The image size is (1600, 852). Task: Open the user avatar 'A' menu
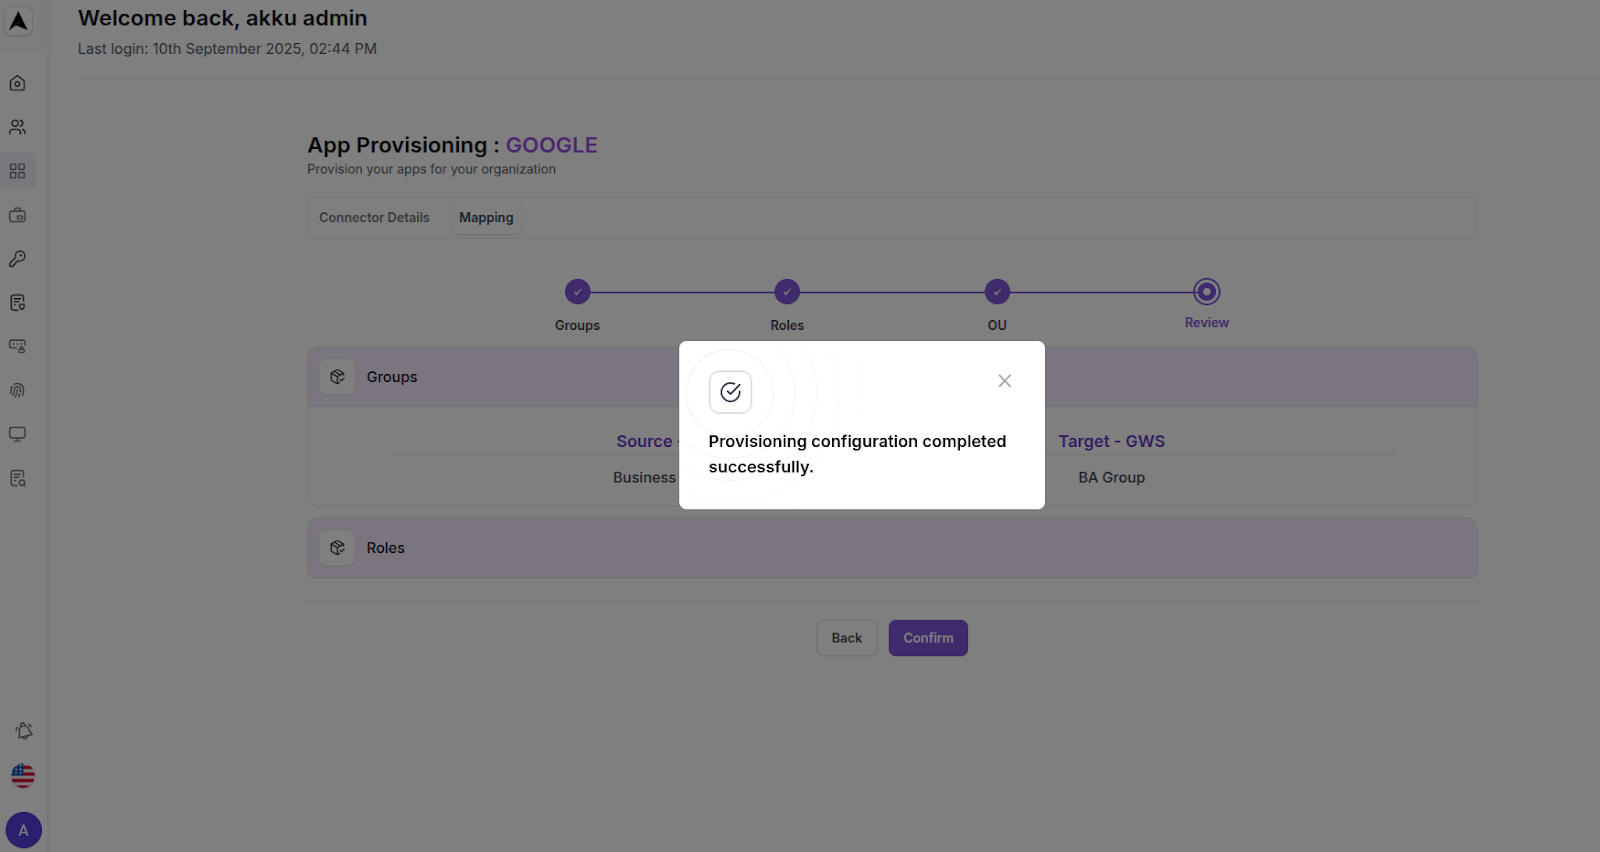click(24, 830)
